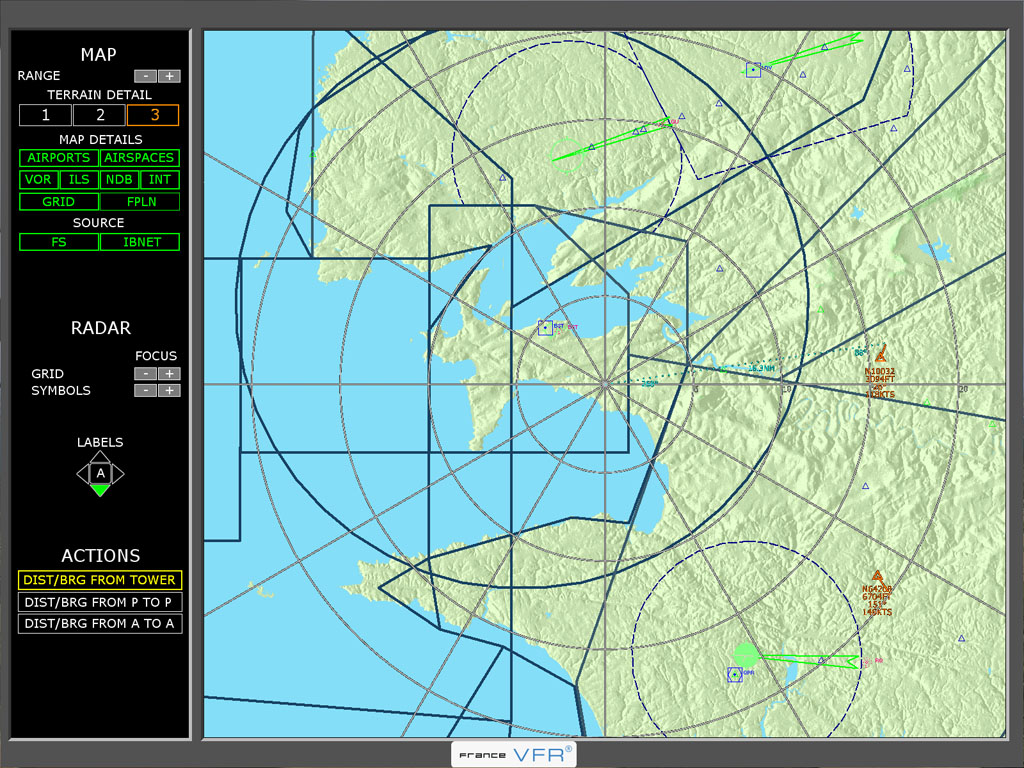Set terrain detail level 2

99,115
